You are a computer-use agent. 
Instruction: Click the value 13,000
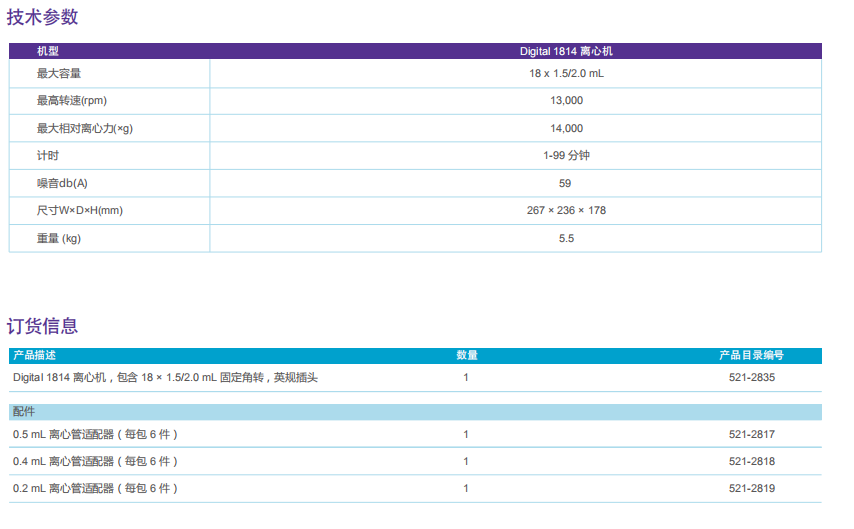click(x=566, y=100)
